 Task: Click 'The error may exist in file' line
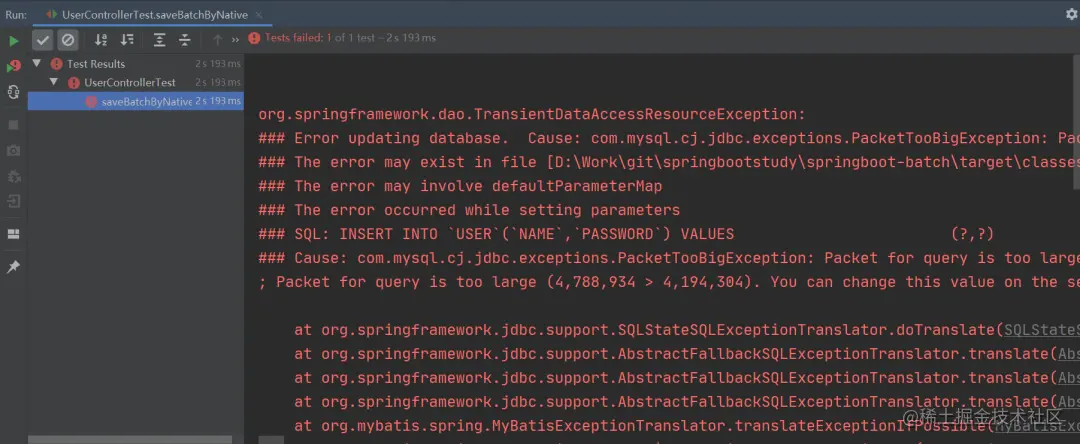click(669, 162)
